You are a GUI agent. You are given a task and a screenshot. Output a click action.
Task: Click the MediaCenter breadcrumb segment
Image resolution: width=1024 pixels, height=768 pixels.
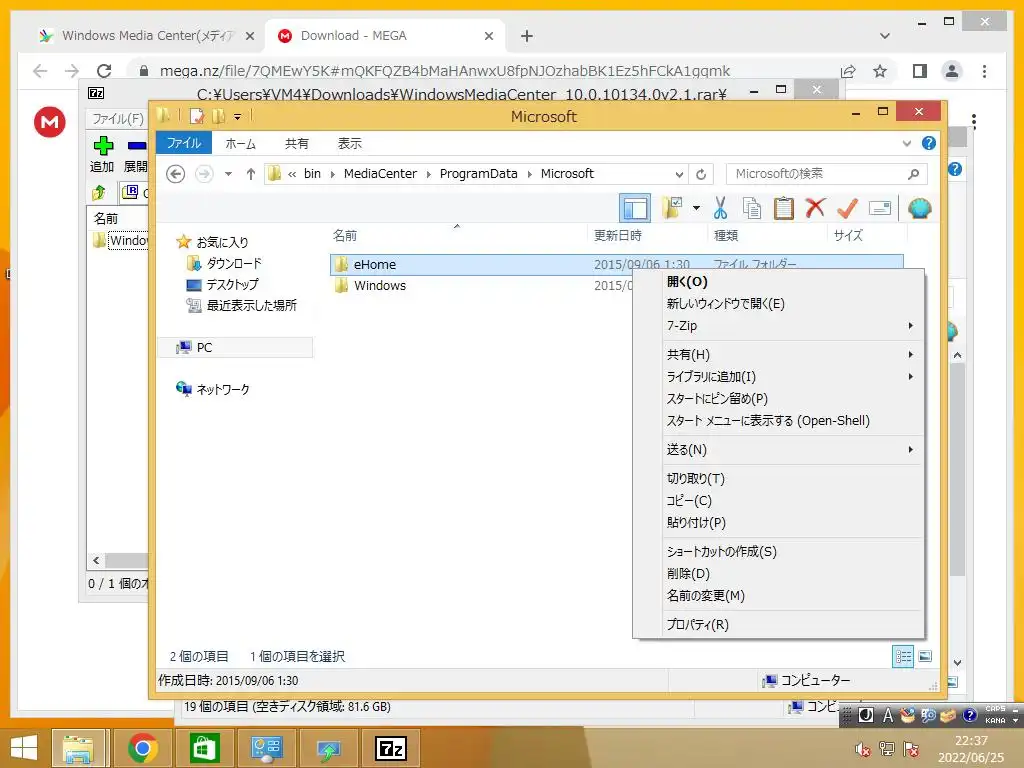coord(380,174)
